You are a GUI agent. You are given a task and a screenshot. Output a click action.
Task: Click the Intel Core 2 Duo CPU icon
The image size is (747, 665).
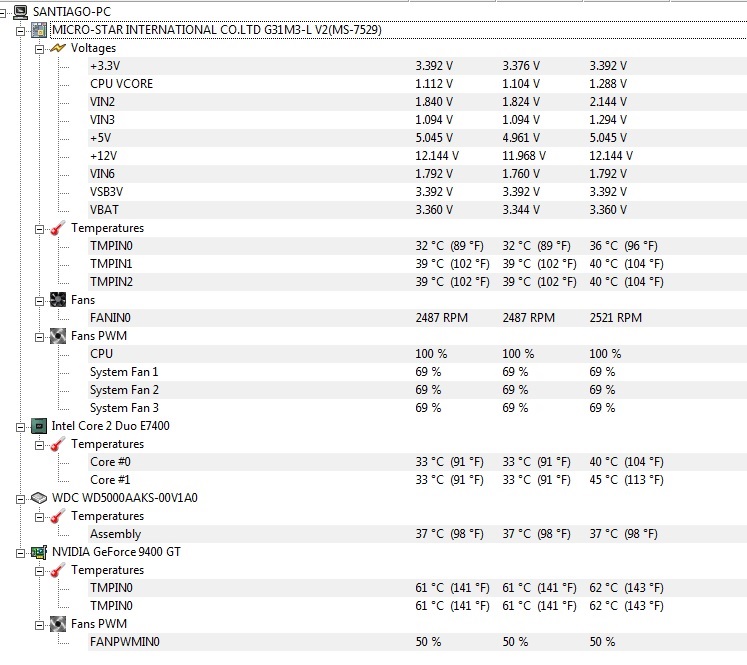pyautogui.click(x=39, y=426)
